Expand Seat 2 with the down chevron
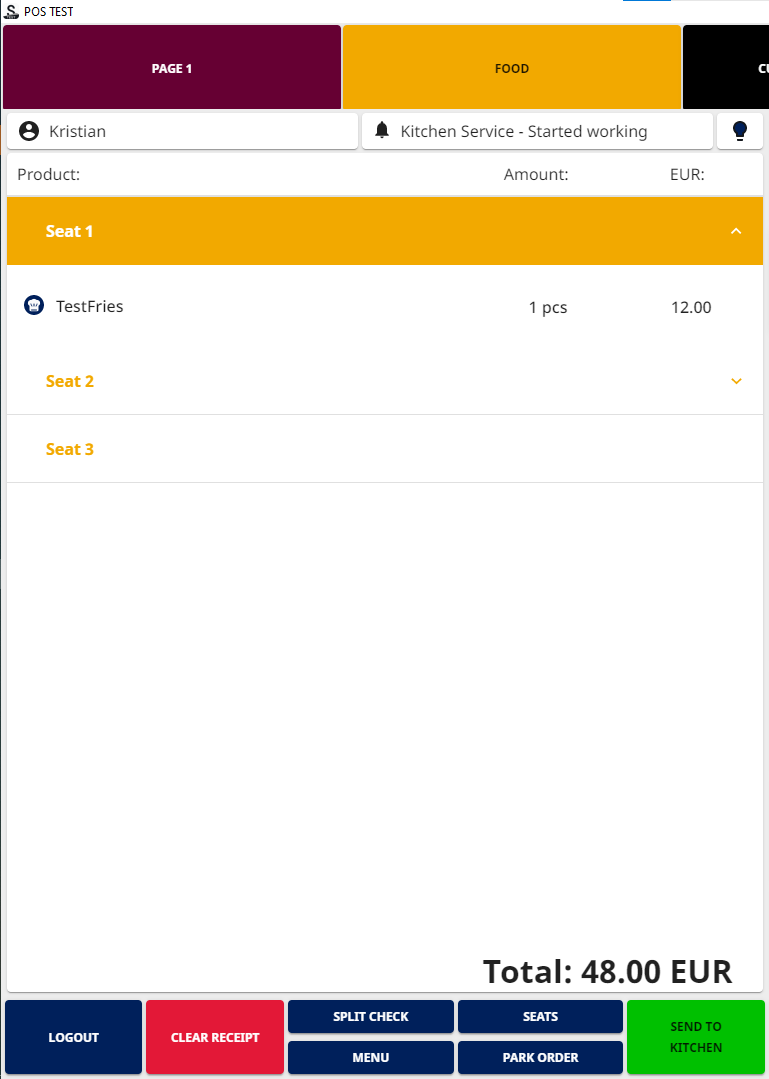 (736, 381)
